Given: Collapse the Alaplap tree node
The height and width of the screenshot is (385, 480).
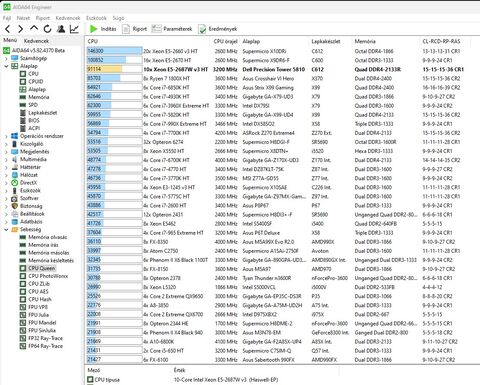Looking at the screenshot, I should coord(6,66).
